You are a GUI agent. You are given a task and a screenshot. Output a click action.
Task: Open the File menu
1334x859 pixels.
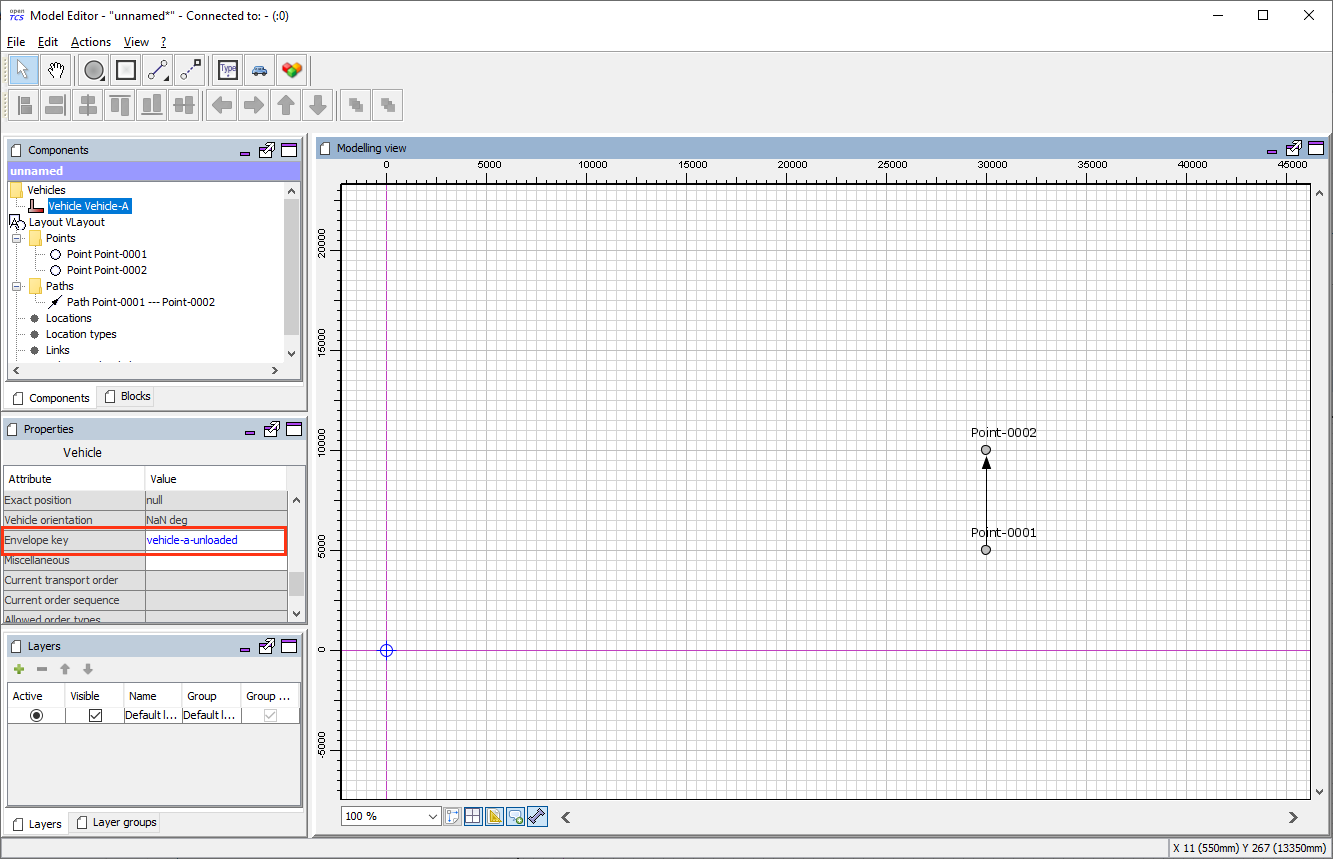tap(16, 42)
